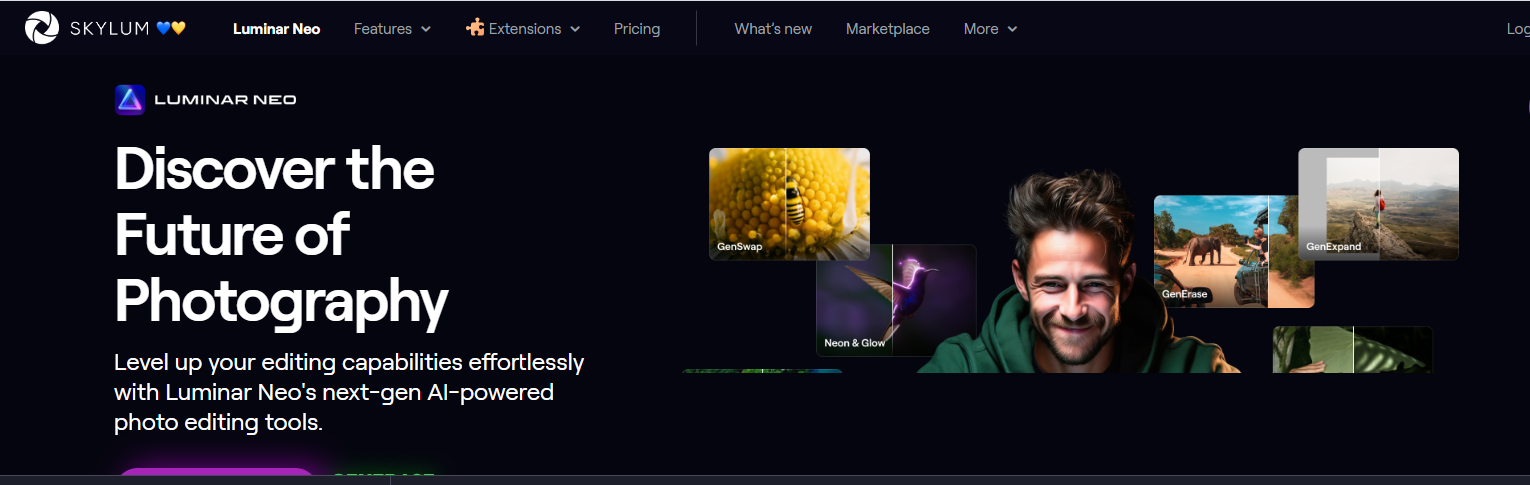The image size is (1530, 485).
Task: Open the Marketplace link
Action: click(888, 29)
